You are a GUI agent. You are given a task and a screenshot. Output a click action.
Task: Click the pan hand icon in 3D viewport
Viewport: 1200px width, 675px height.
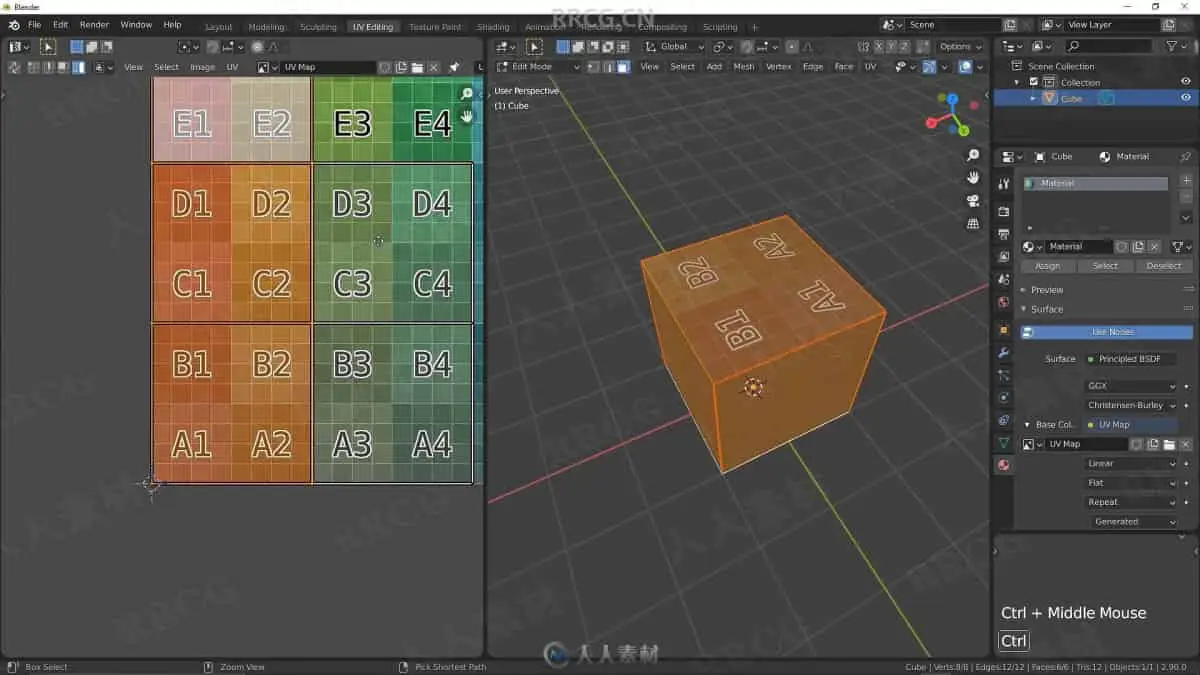tap(972, 178)
